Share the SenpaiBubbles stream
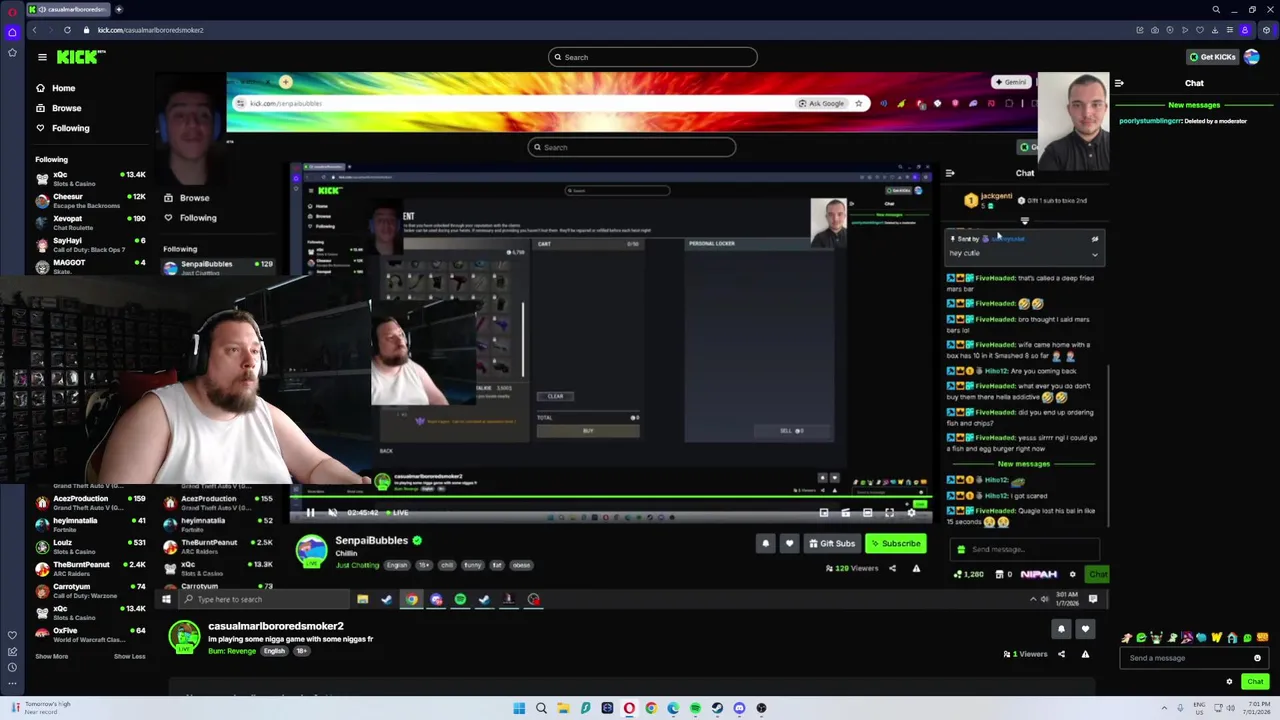This screenshot has height=720, width=1280. [893, 568]
